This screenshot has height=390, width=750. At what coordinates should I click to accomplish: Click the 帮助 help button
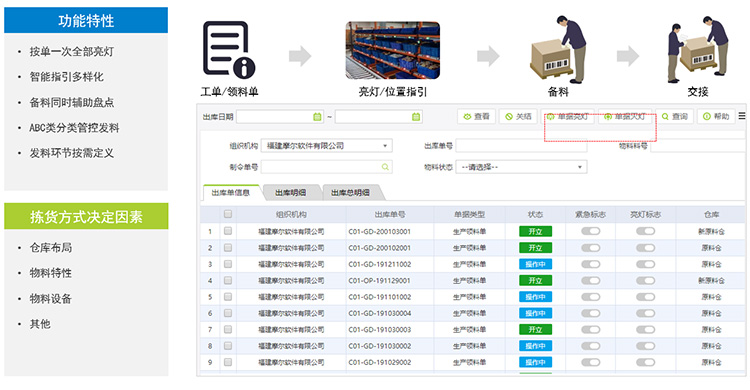(716, 116)
